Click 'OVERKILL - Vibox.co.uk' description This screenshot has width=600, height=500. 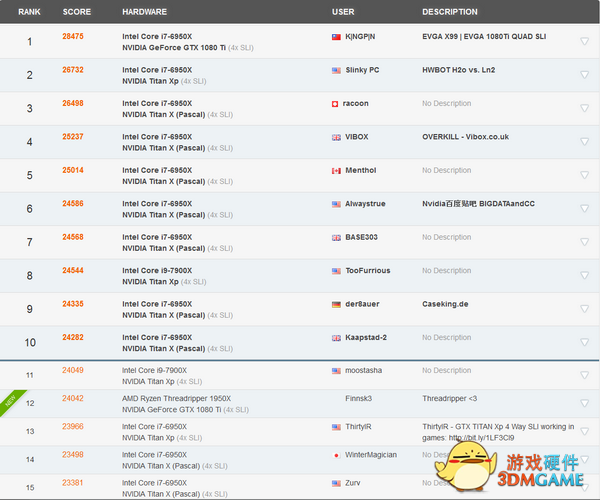(465, 137)
